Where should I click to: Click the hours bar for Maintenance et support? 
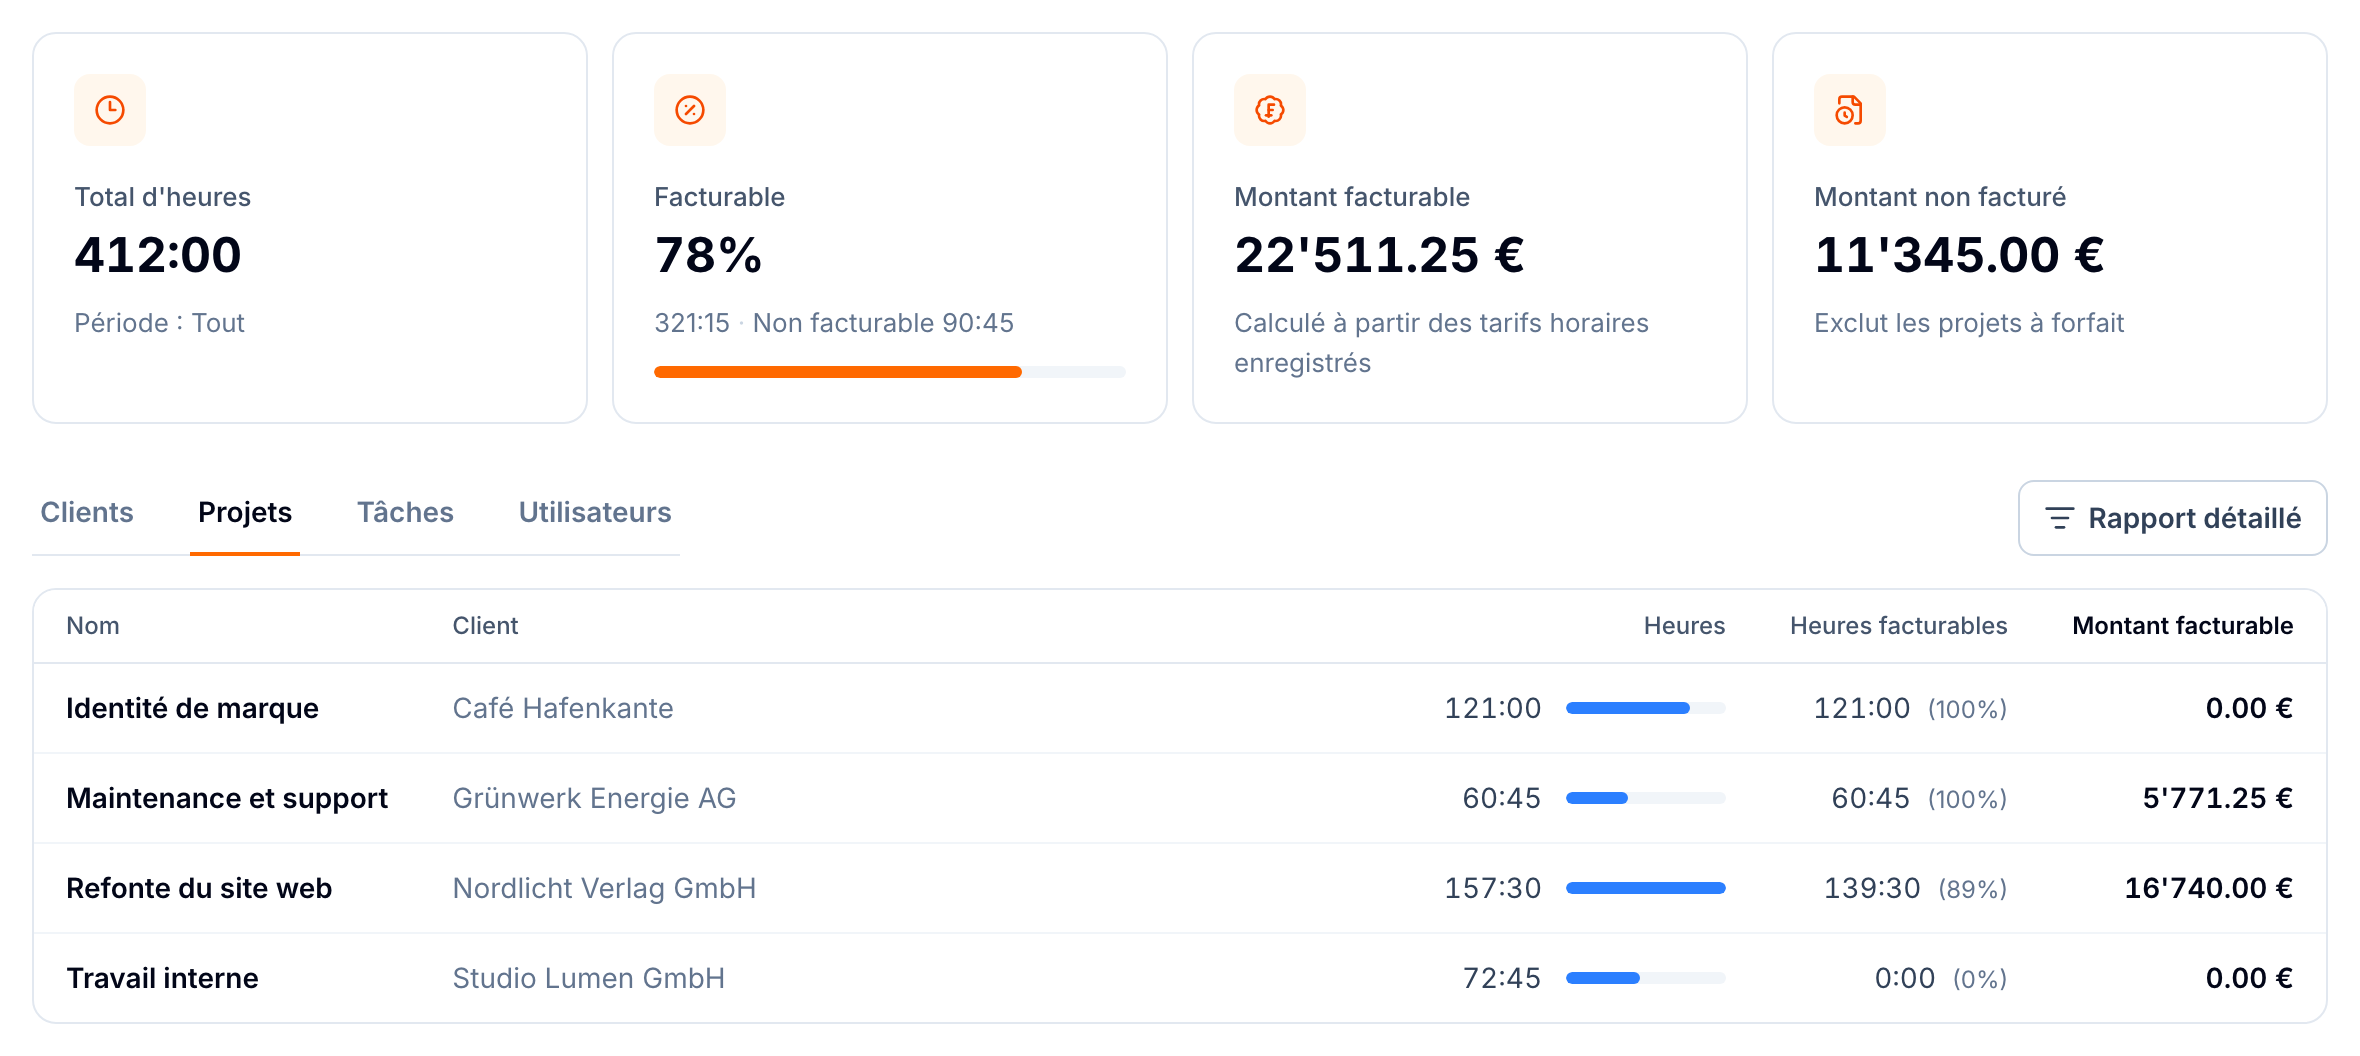point(1645,798)
